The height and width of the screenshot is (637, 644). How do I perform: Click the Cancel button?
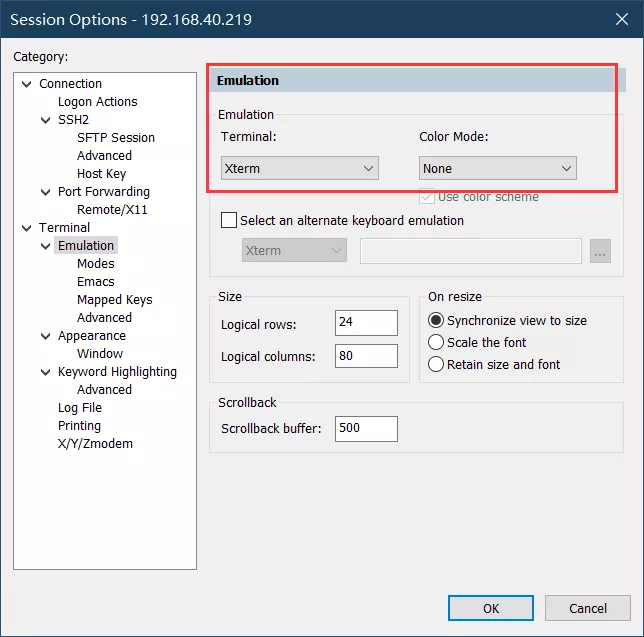click(587, 608)
